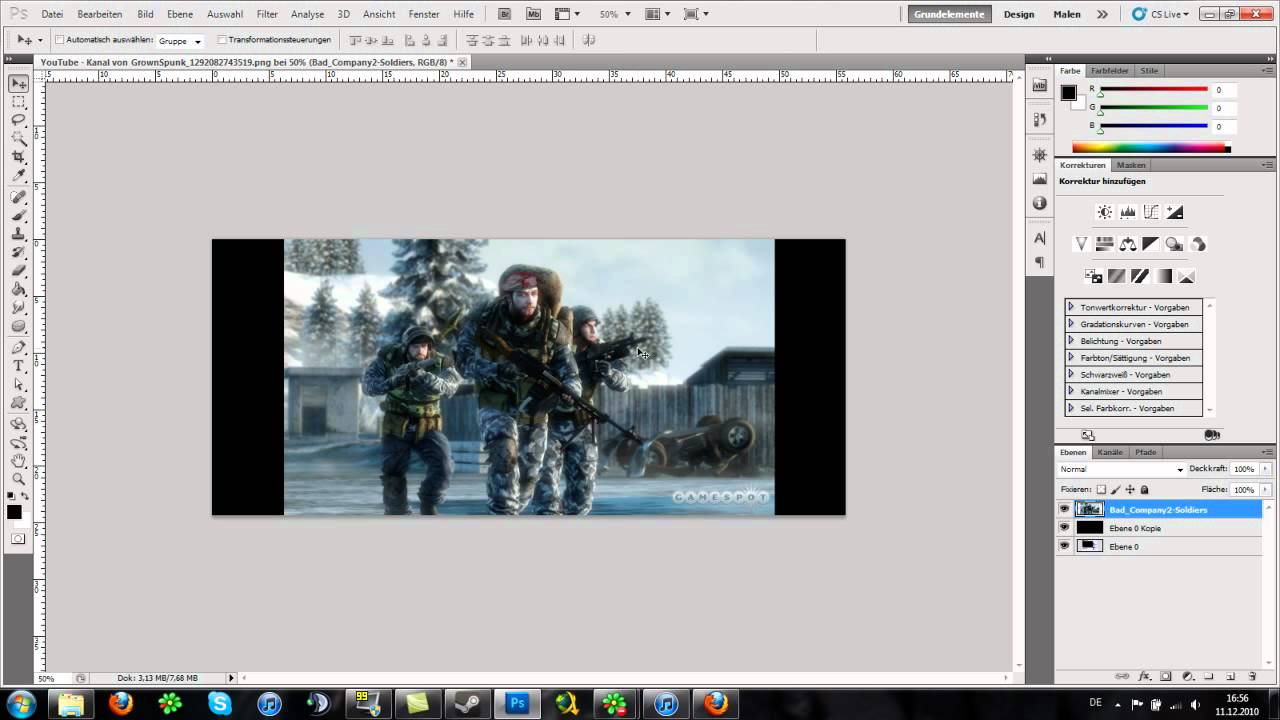
Task: Switch to the Farbfelder tab
Action: coord(1110,71)
